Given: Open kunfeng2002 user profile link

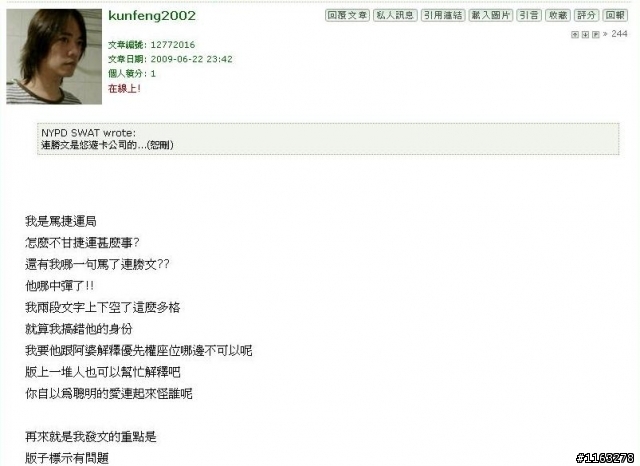Looking at the screenshot, I should coord(152,16).
